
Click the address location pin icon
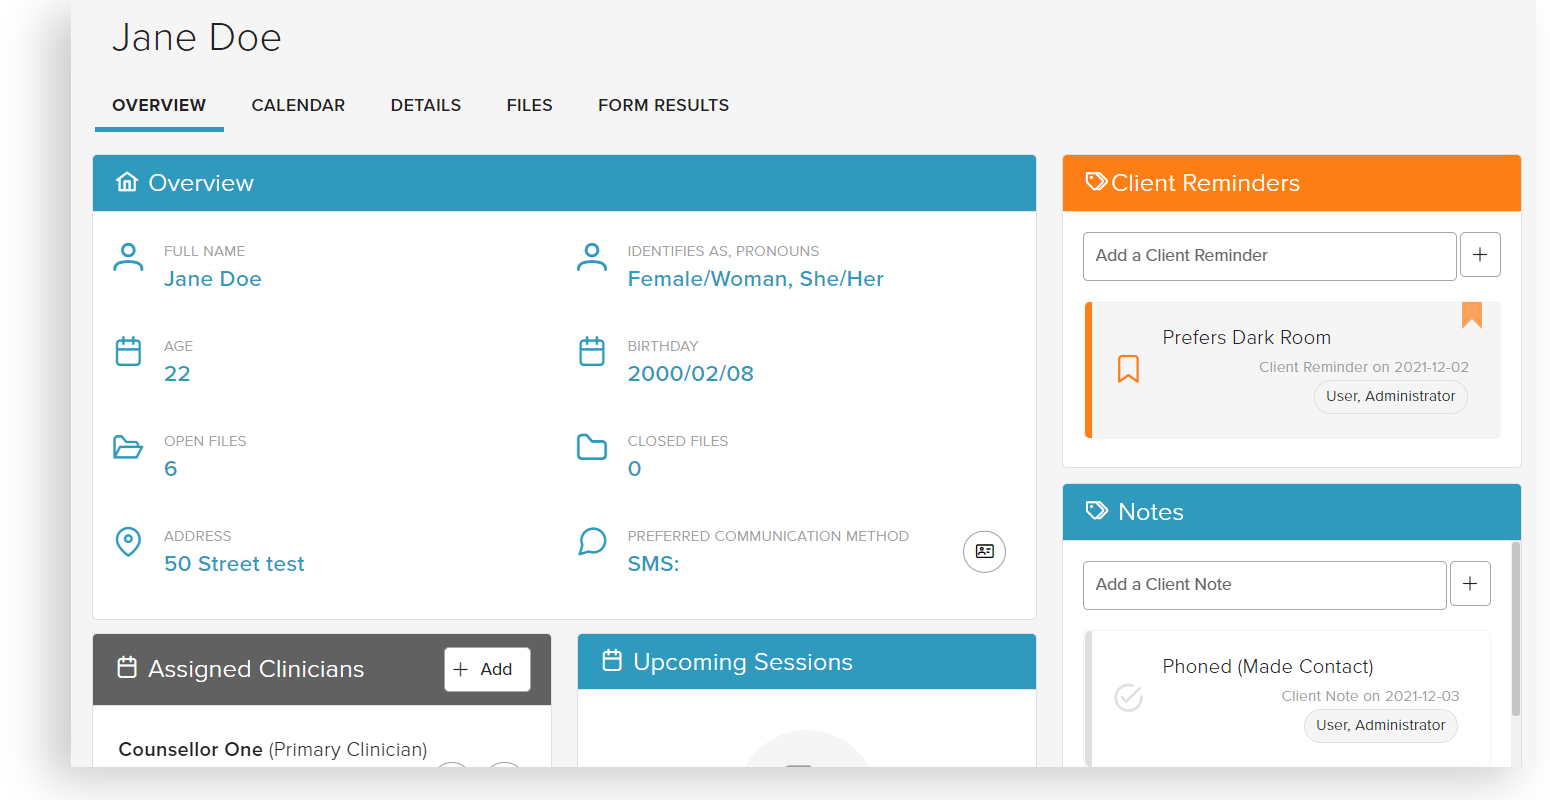pyautogui.click(x=128, y=542)
